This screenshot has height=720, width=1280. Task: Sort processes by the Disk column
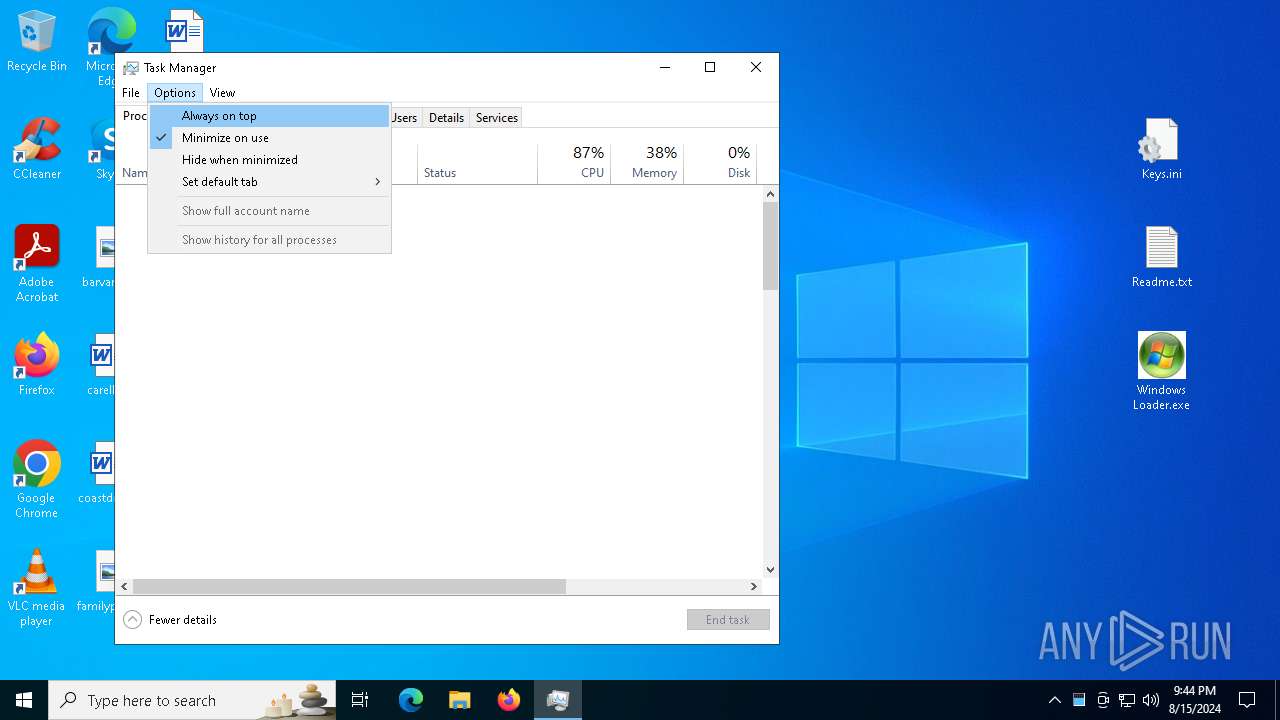pyautogui.click(x=720, y=163)
